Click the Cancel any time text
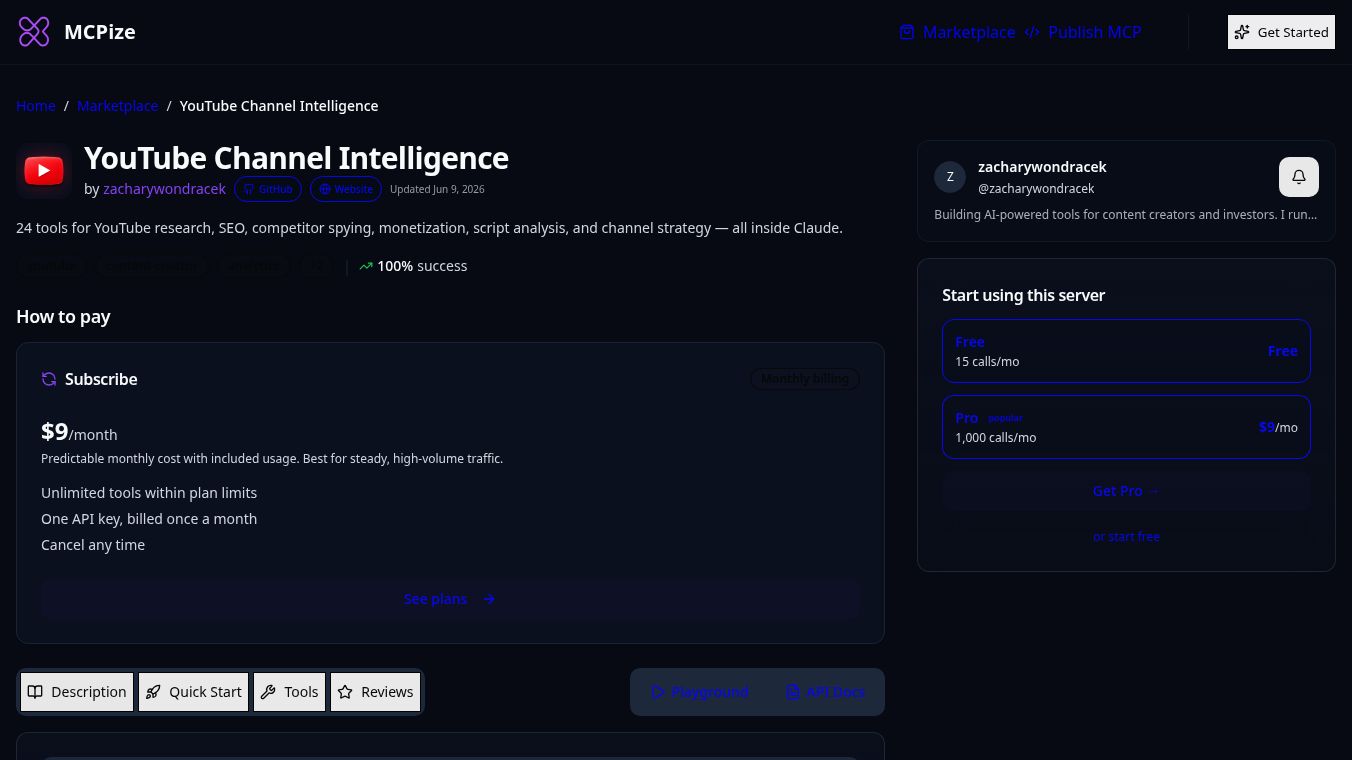Viewport: 1352px width, 760px height. 93,545
